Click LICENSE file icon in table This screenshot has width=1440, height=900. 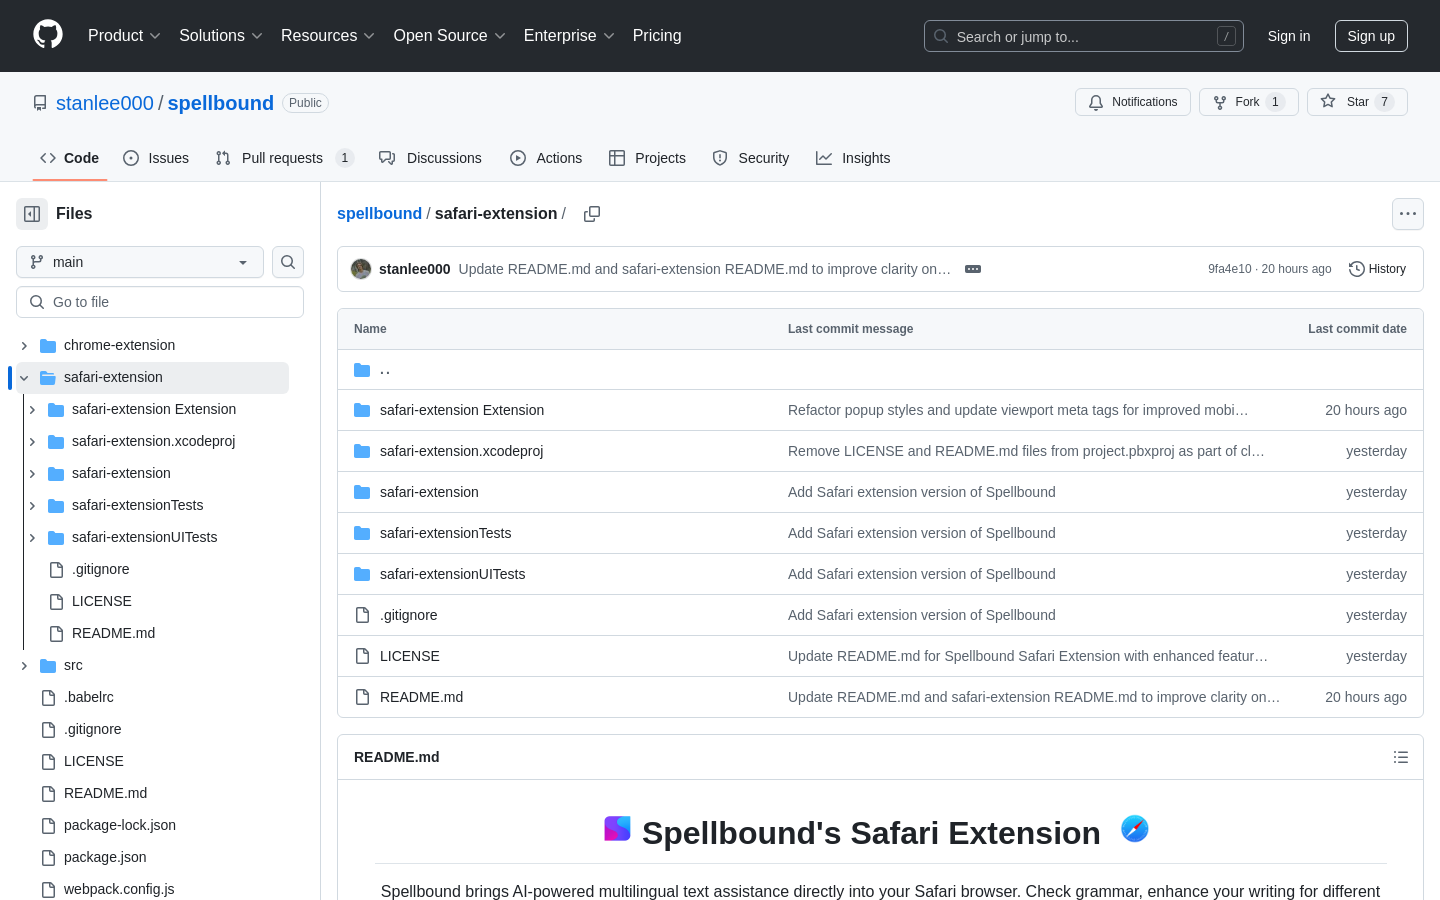[x=362, y=656]
